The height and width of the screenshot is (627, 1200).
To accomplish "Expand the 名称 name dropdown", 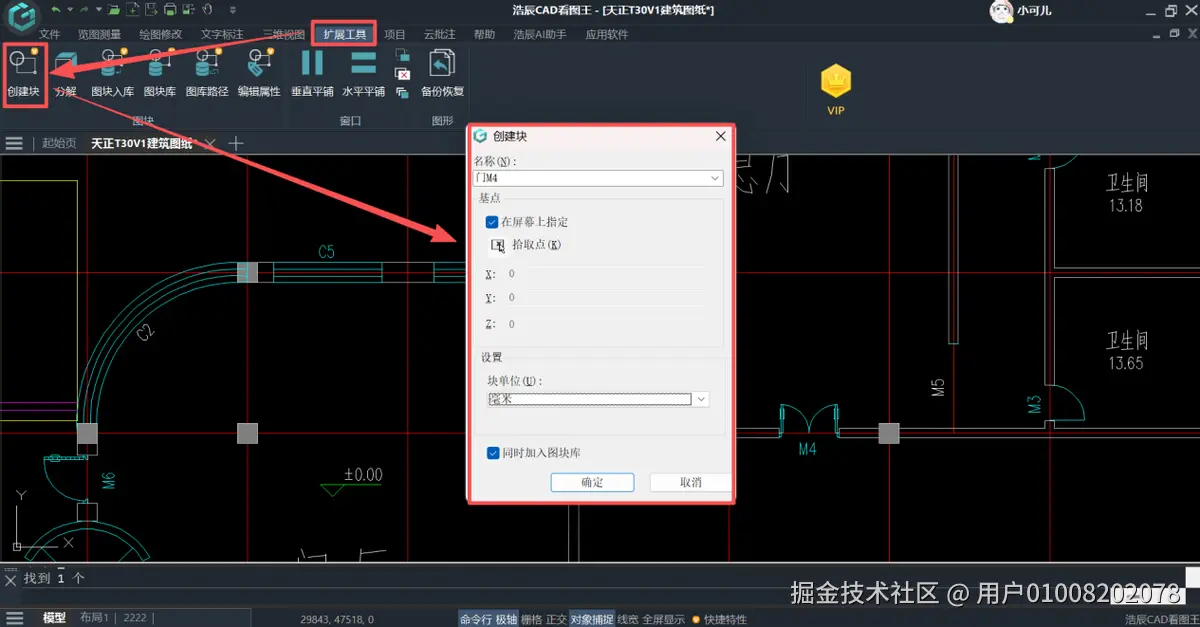I will pyautogui.click(x=715, y=178).
